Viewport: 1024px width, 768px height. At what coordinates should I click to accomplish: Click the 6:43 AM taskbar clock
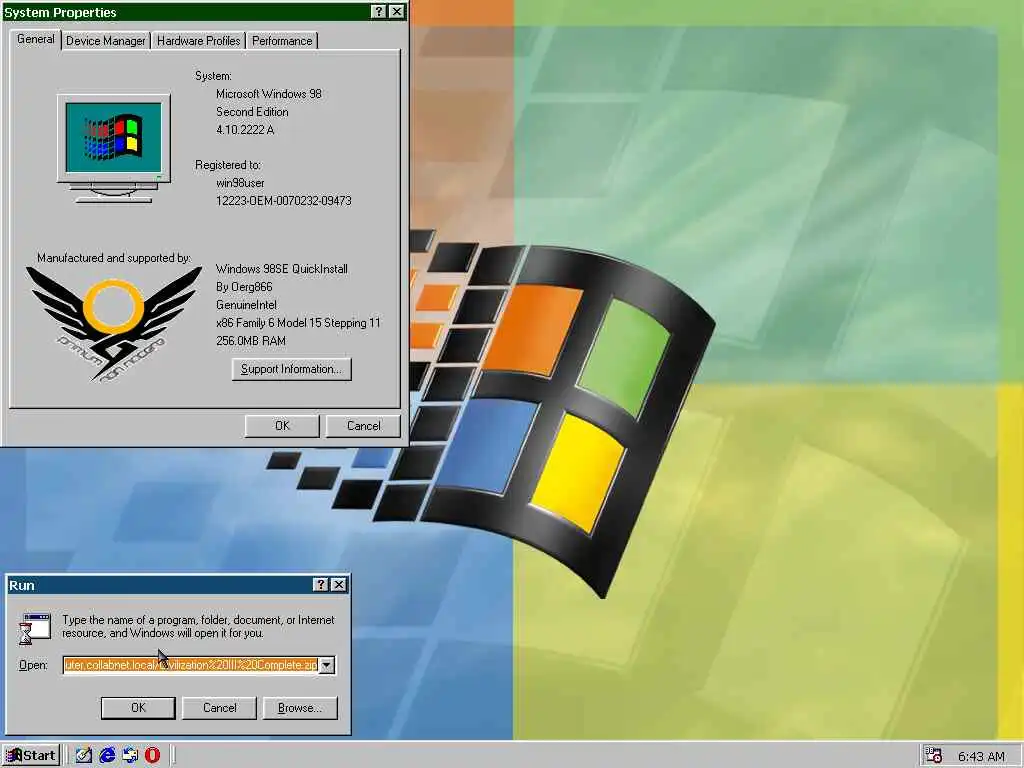pos(981,757)
